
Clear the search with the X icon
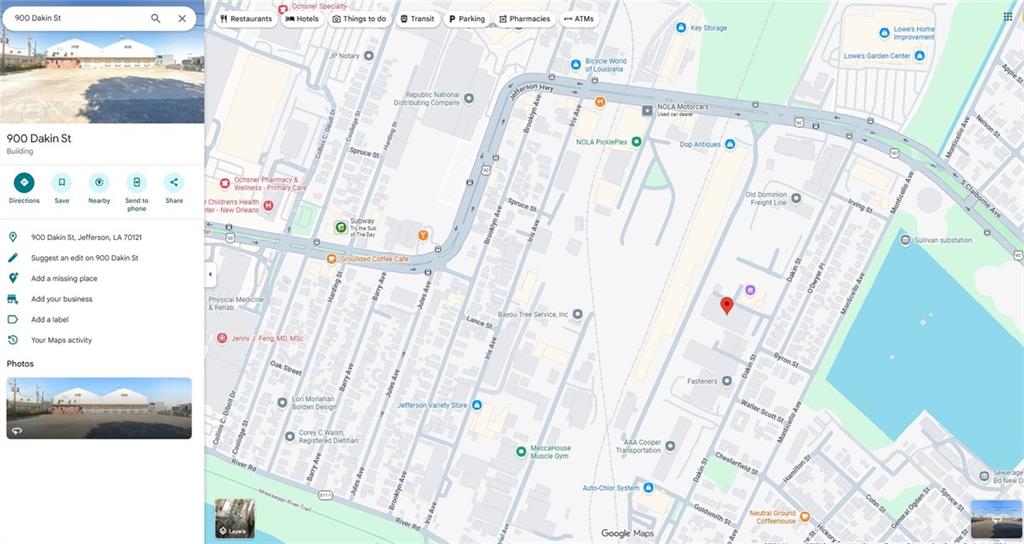tap(182, 18)
